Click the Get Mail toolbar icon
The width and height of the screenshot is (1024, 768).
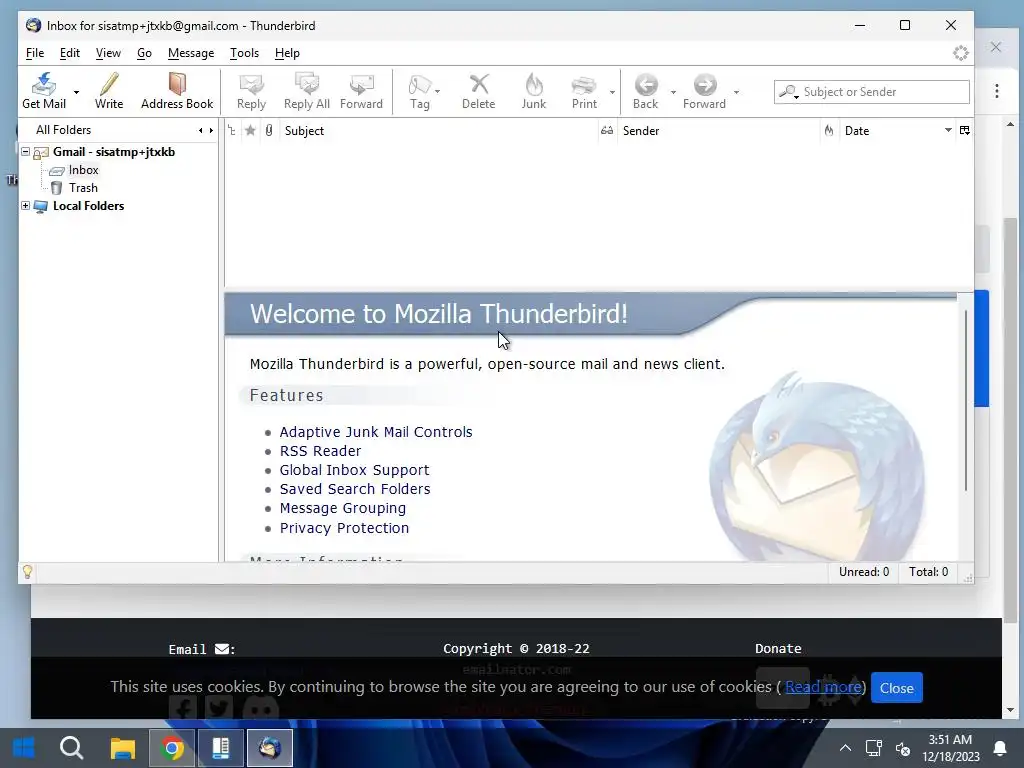coord(44,91)
